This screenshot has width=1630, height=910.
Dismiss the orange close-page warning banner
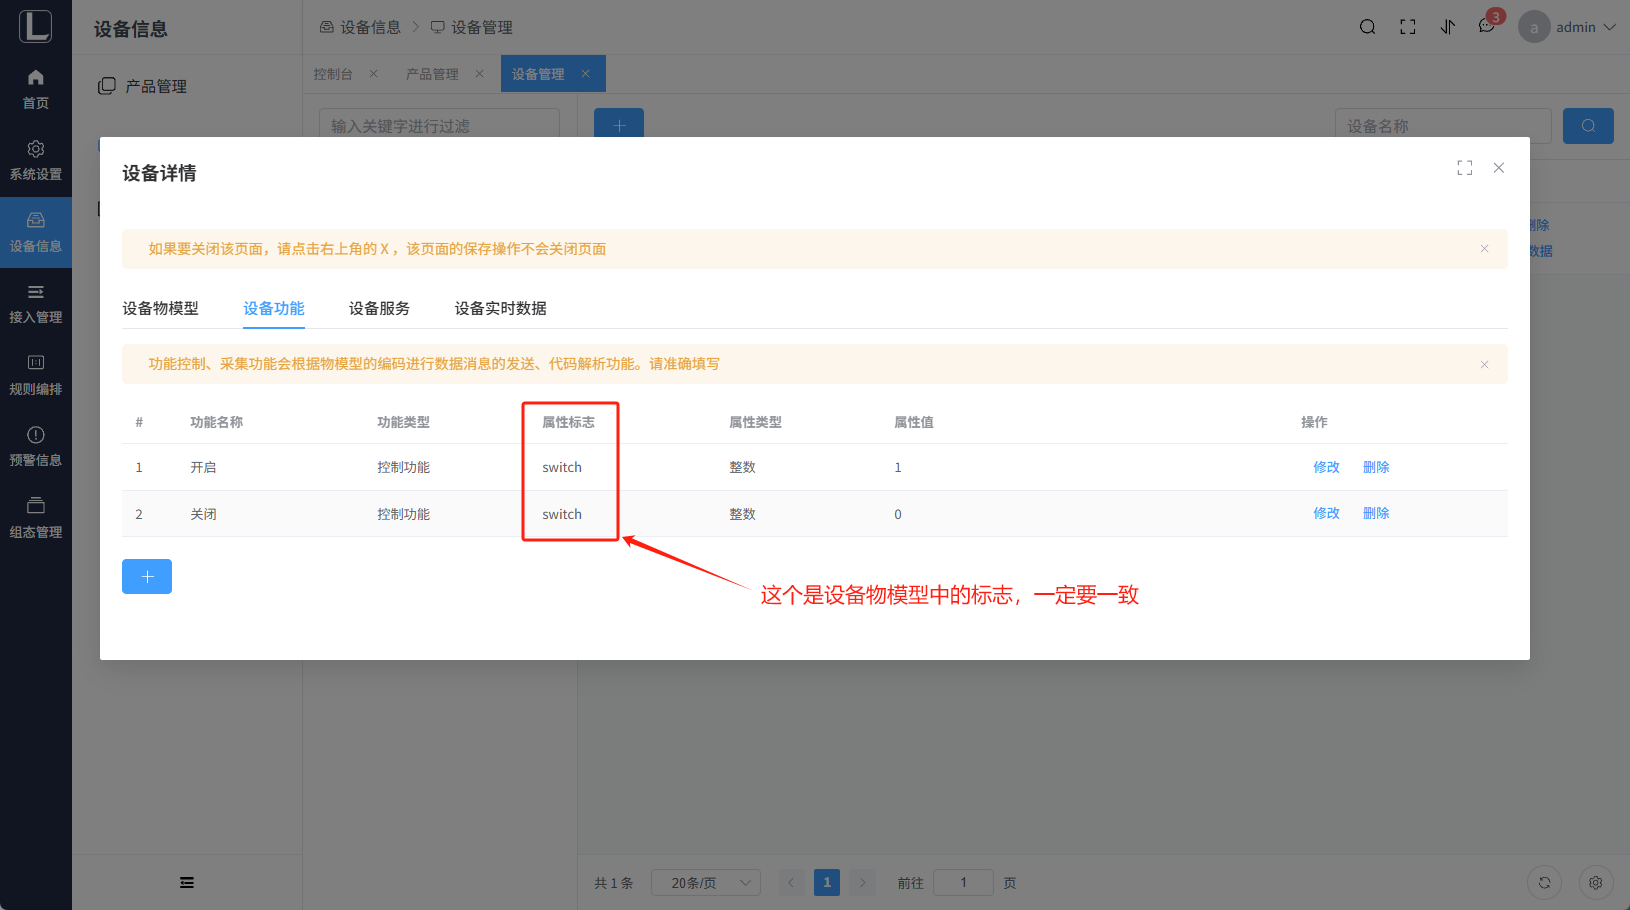(1484, 249)
